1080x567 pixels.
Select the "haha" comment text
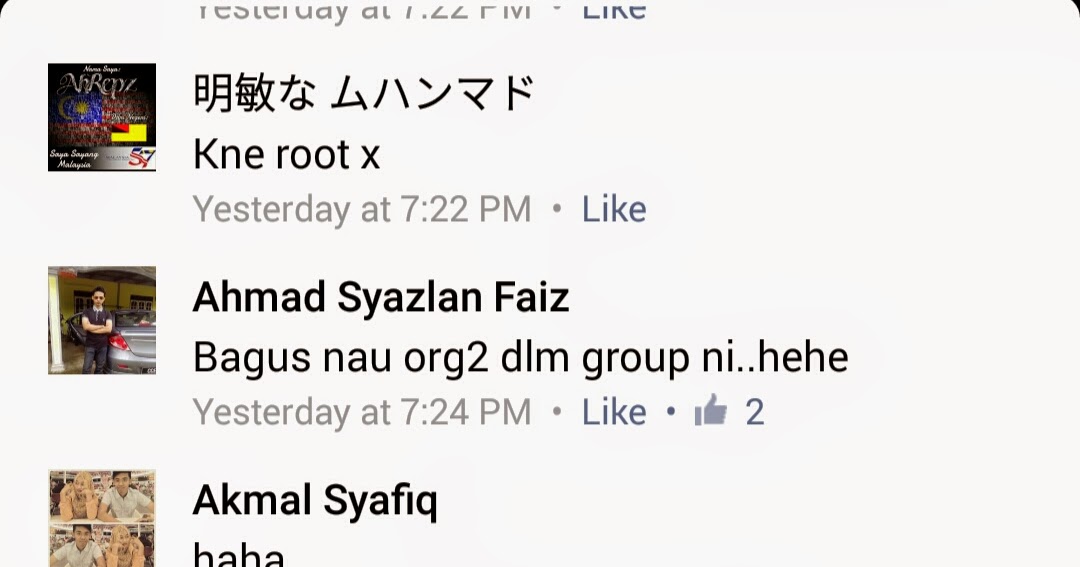(x=238, y=555)
